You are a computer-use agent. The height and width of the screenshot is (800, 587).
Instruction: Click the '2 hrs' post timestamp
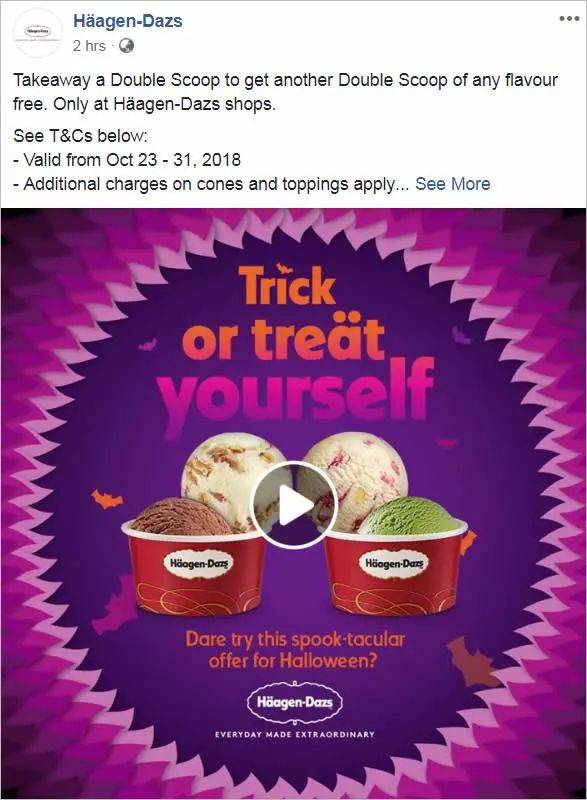tap(89, 46)
